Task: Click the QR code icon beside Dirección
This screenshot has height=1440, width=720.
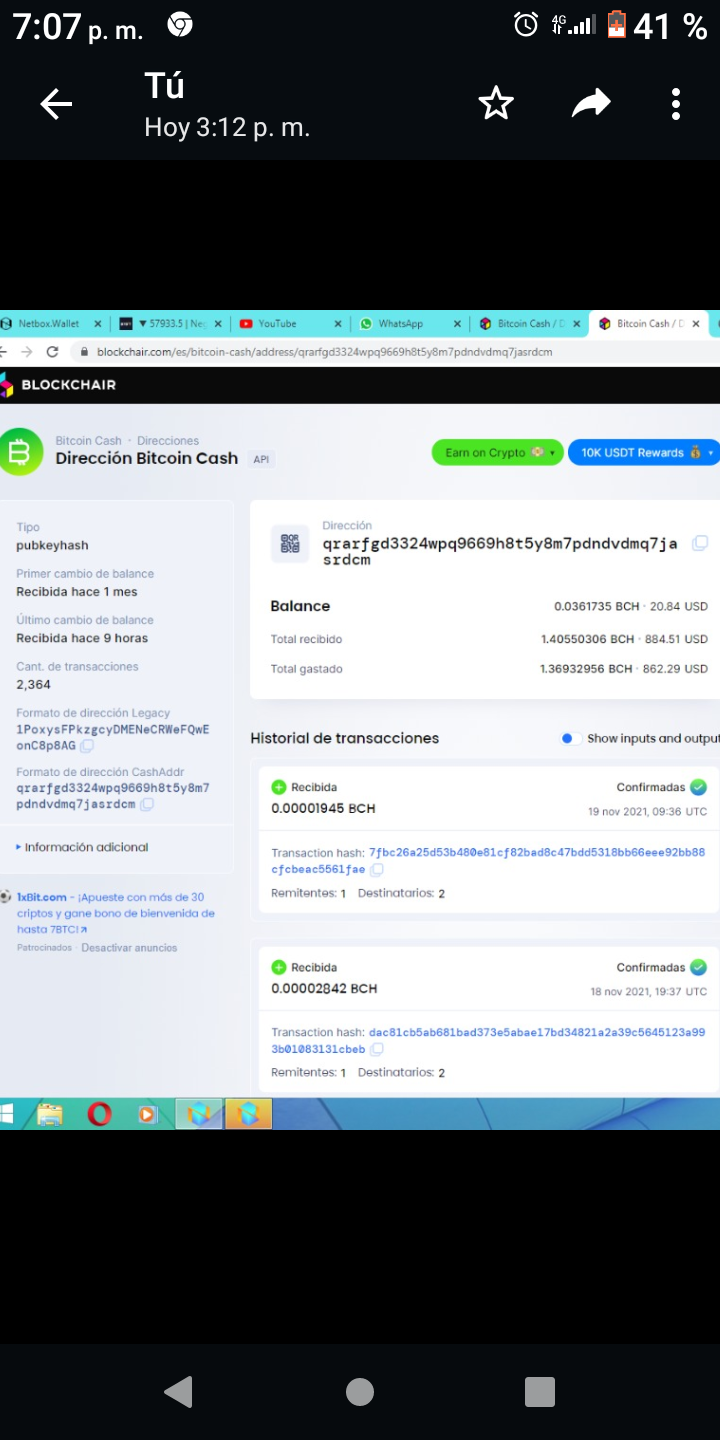Action: pyautogui.click(x=291, y=544)
